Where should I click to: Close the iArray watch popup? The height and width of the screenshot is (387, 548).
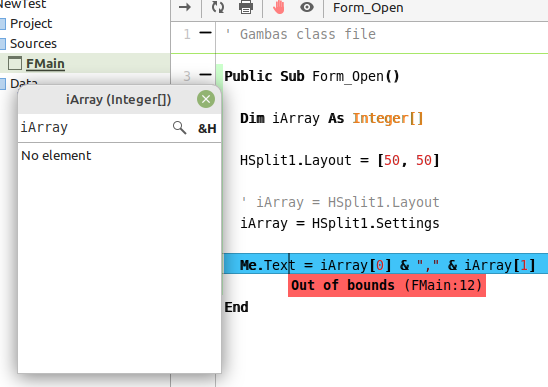tap(206, 99)
